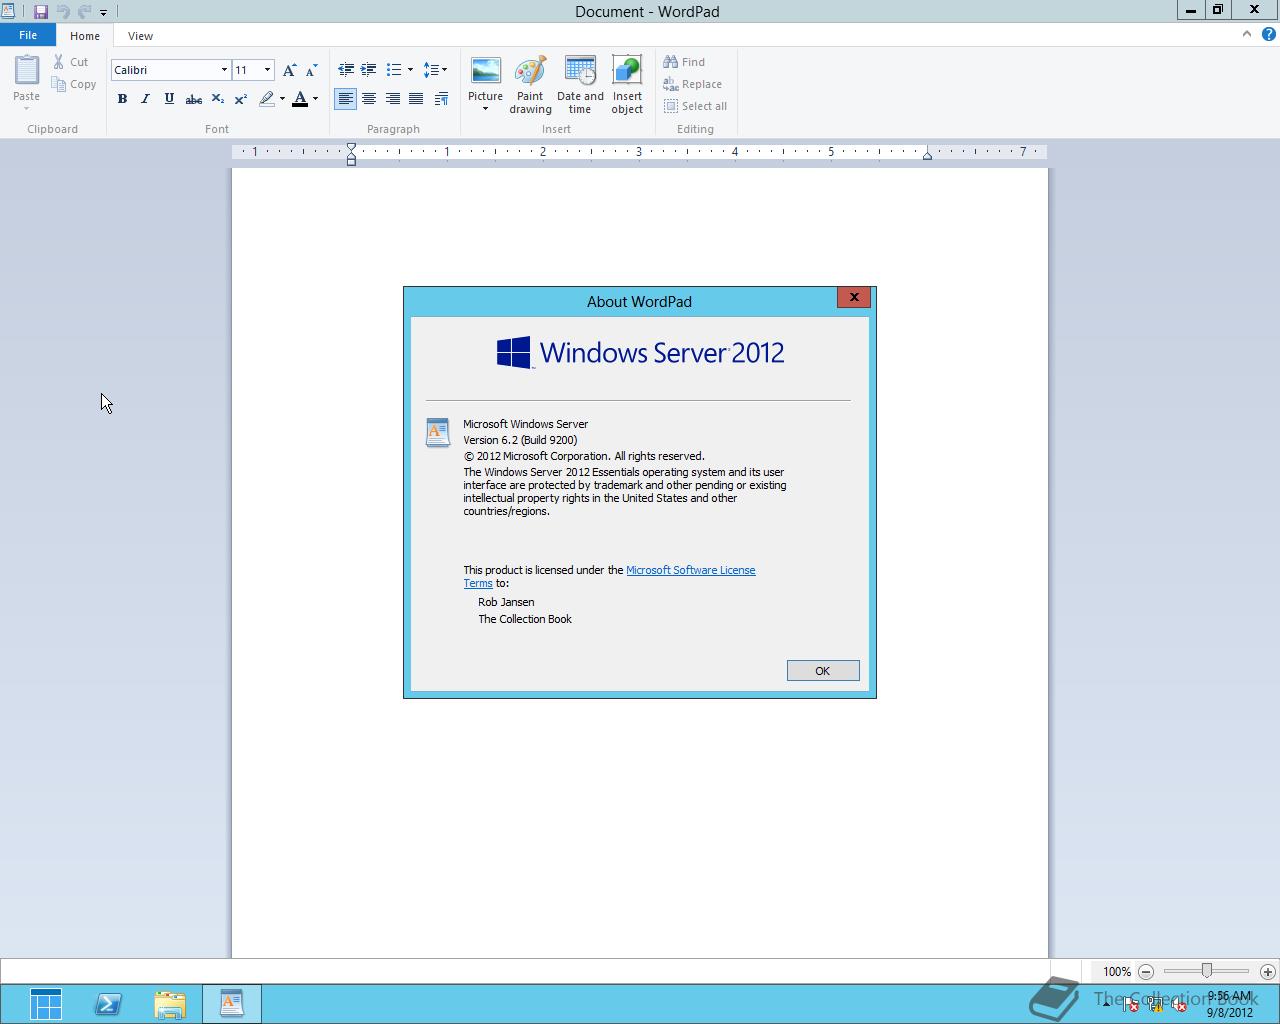Viewport: 1280px width, 1024px height.
Task: Insert Date and time
Action: click(x=580, y=85)
